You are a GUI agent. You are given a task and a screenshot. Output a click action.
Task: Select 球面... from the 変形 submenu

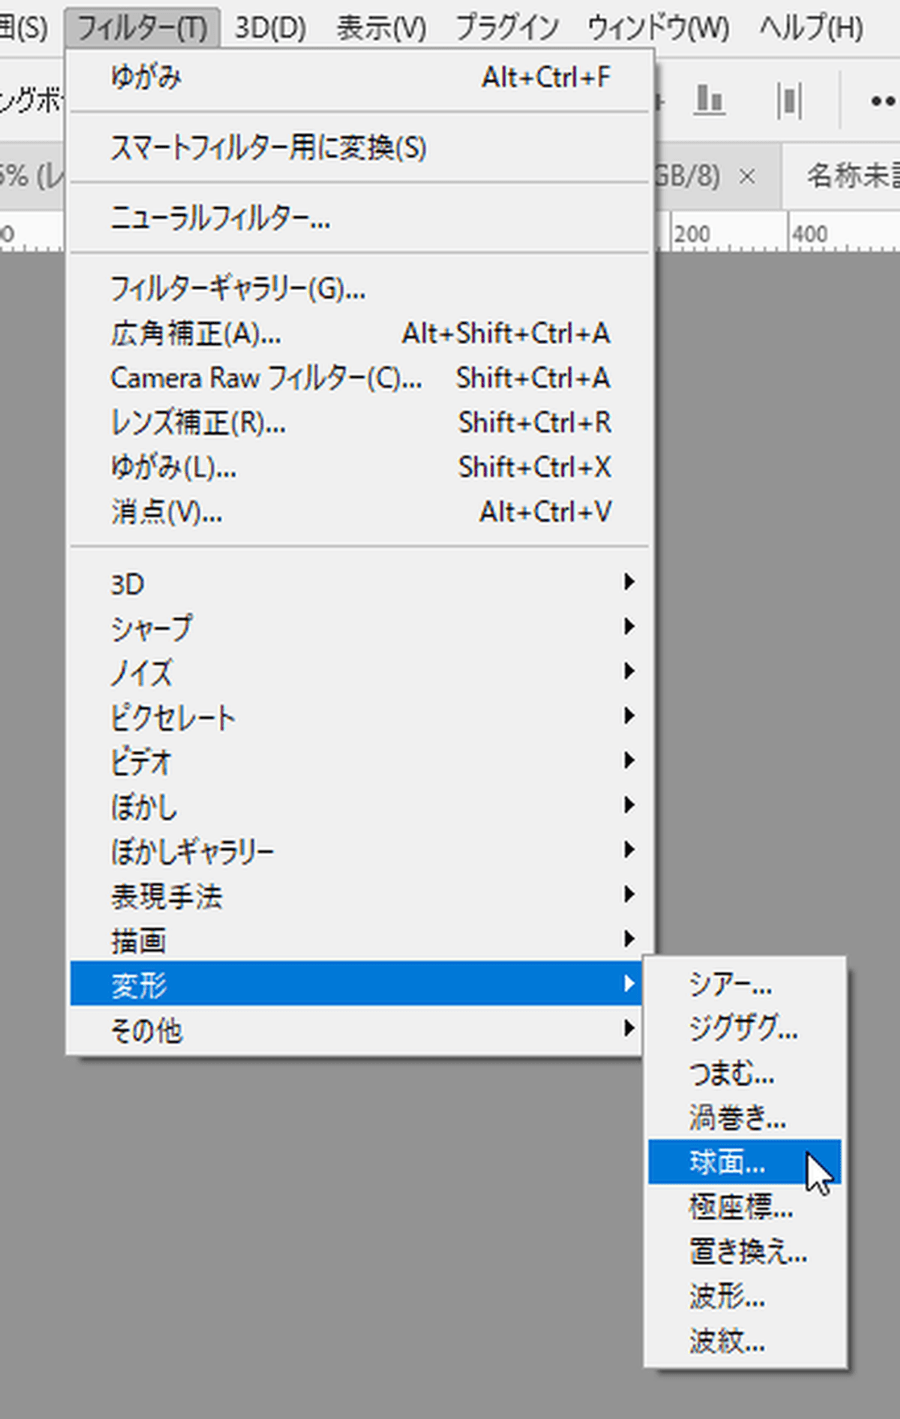(x=727, y=1162)
